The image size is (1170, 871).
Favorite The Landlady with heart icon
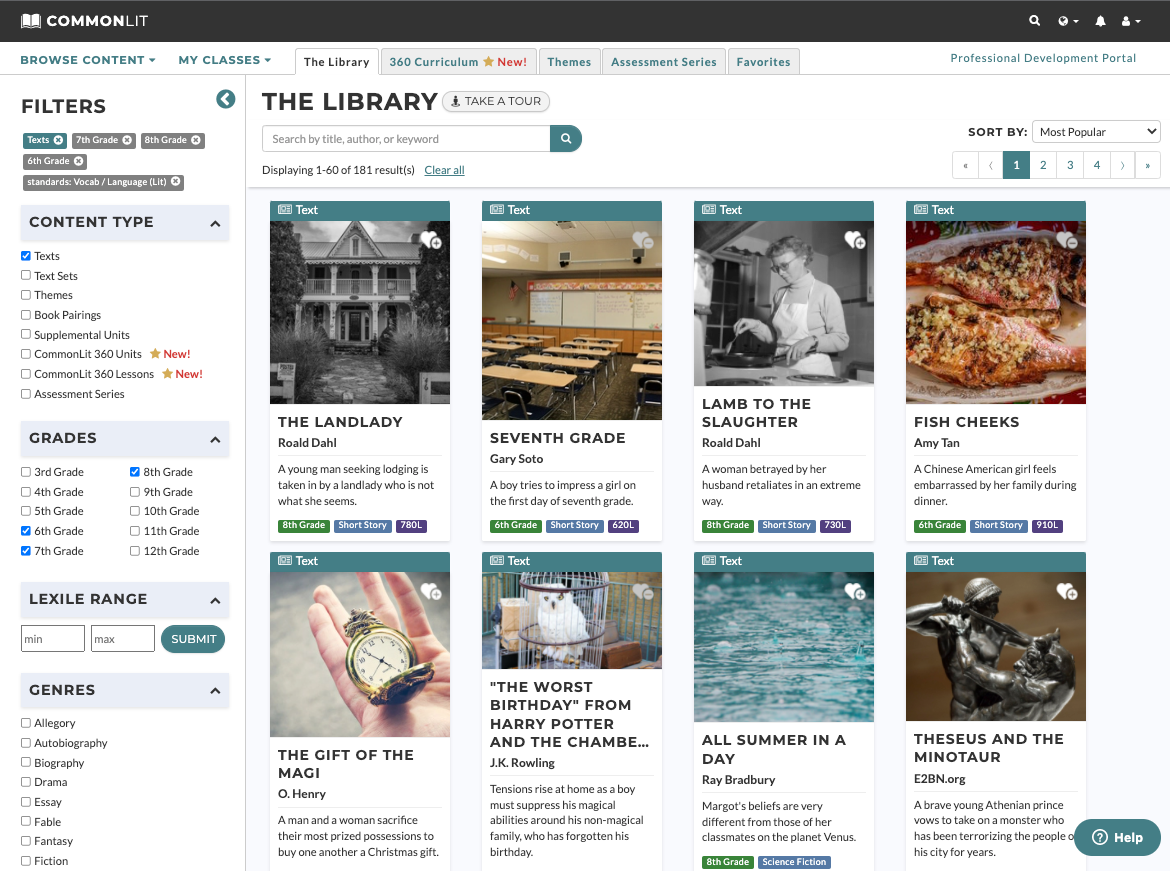431,240
